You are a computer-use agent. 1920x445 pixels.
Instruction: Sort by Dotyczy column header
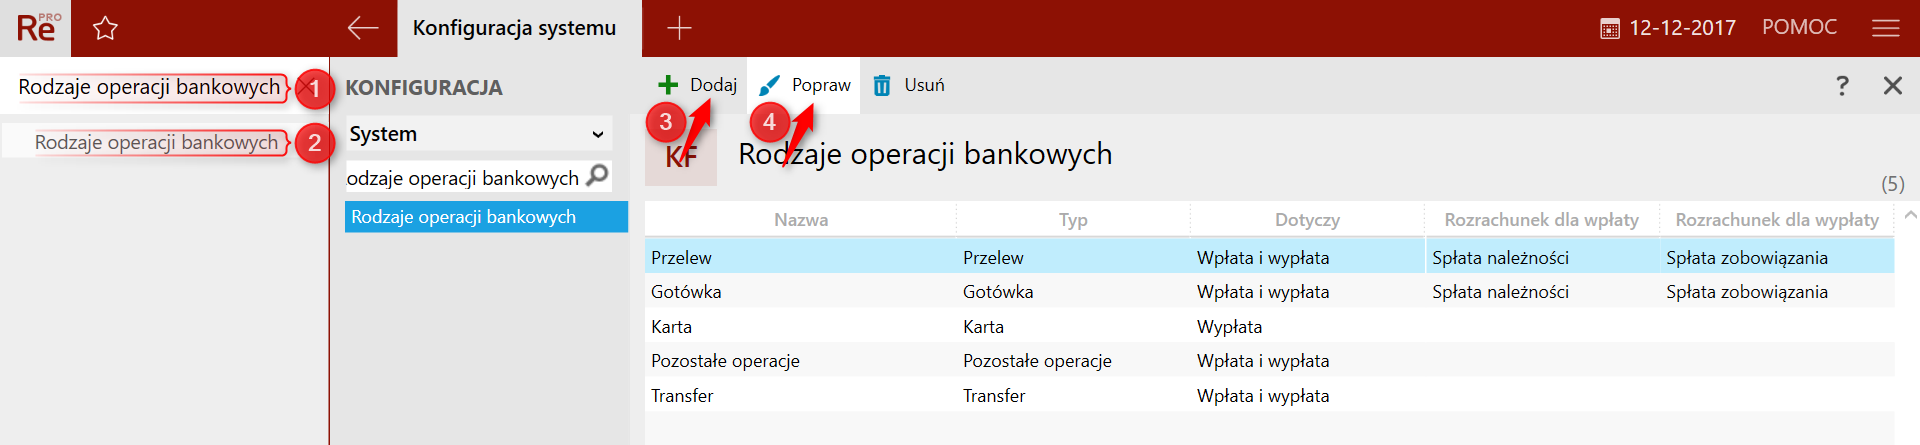point(1307,220)
